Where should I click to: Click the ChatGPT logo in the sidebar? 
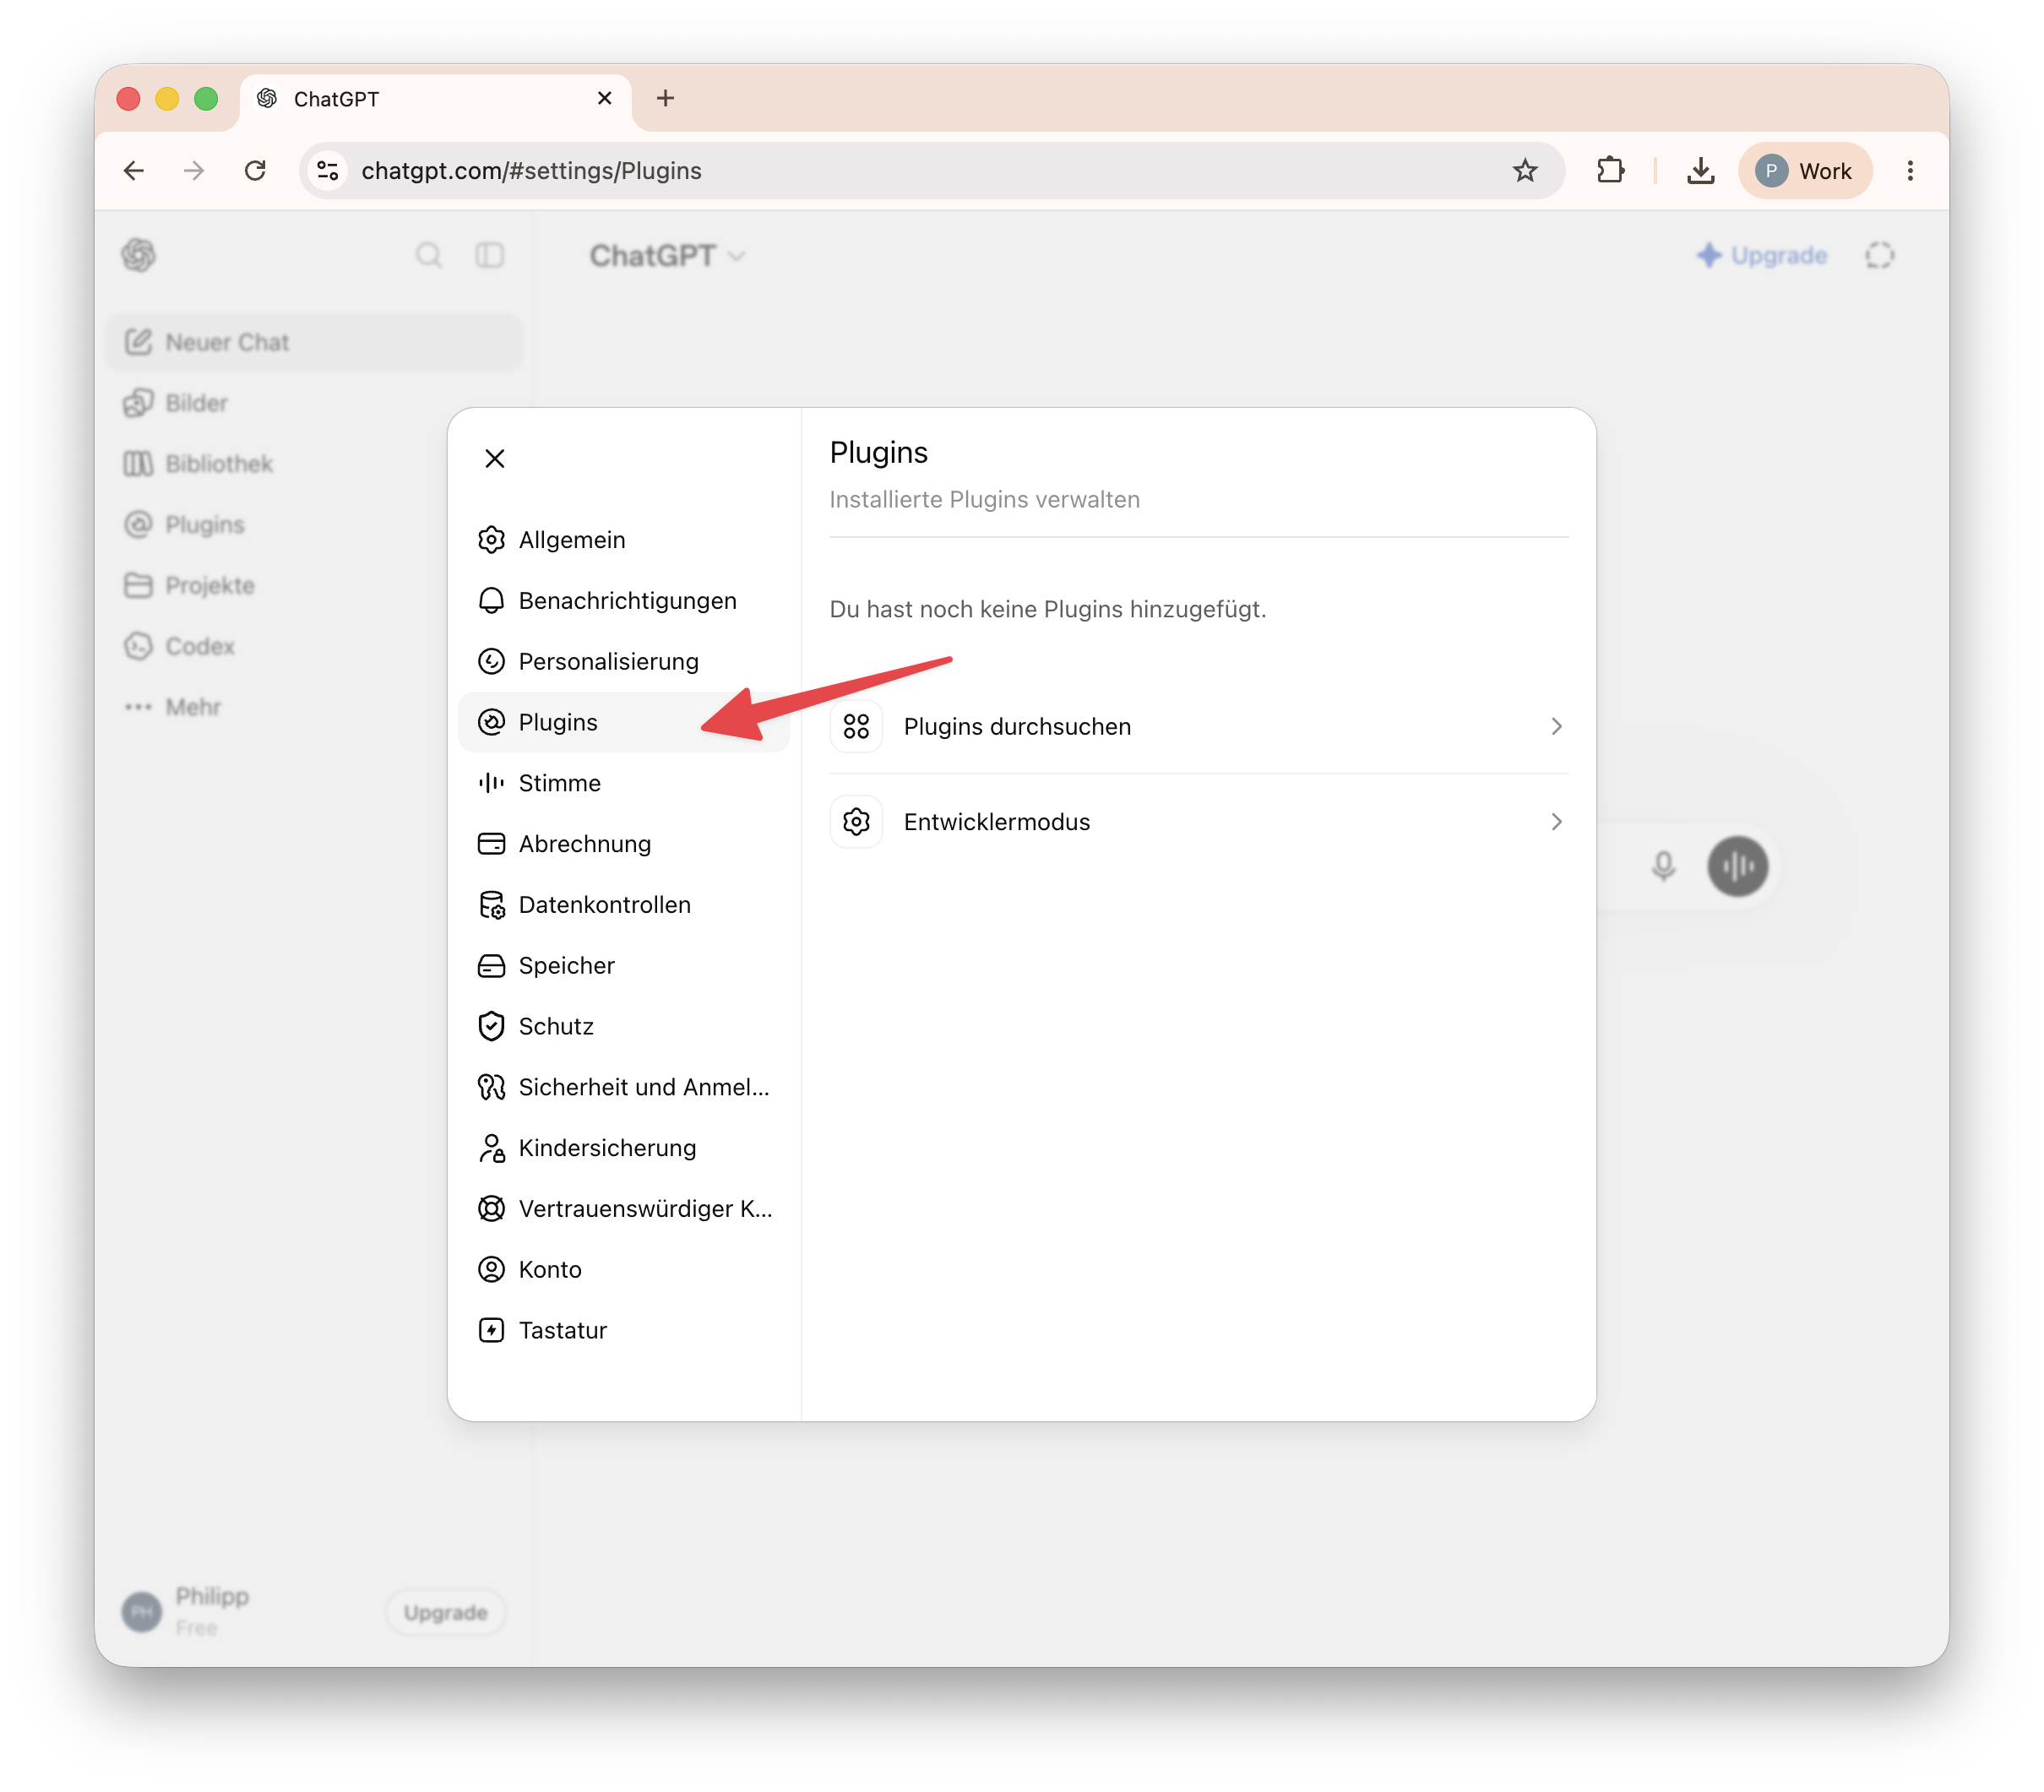click(139, 256)
